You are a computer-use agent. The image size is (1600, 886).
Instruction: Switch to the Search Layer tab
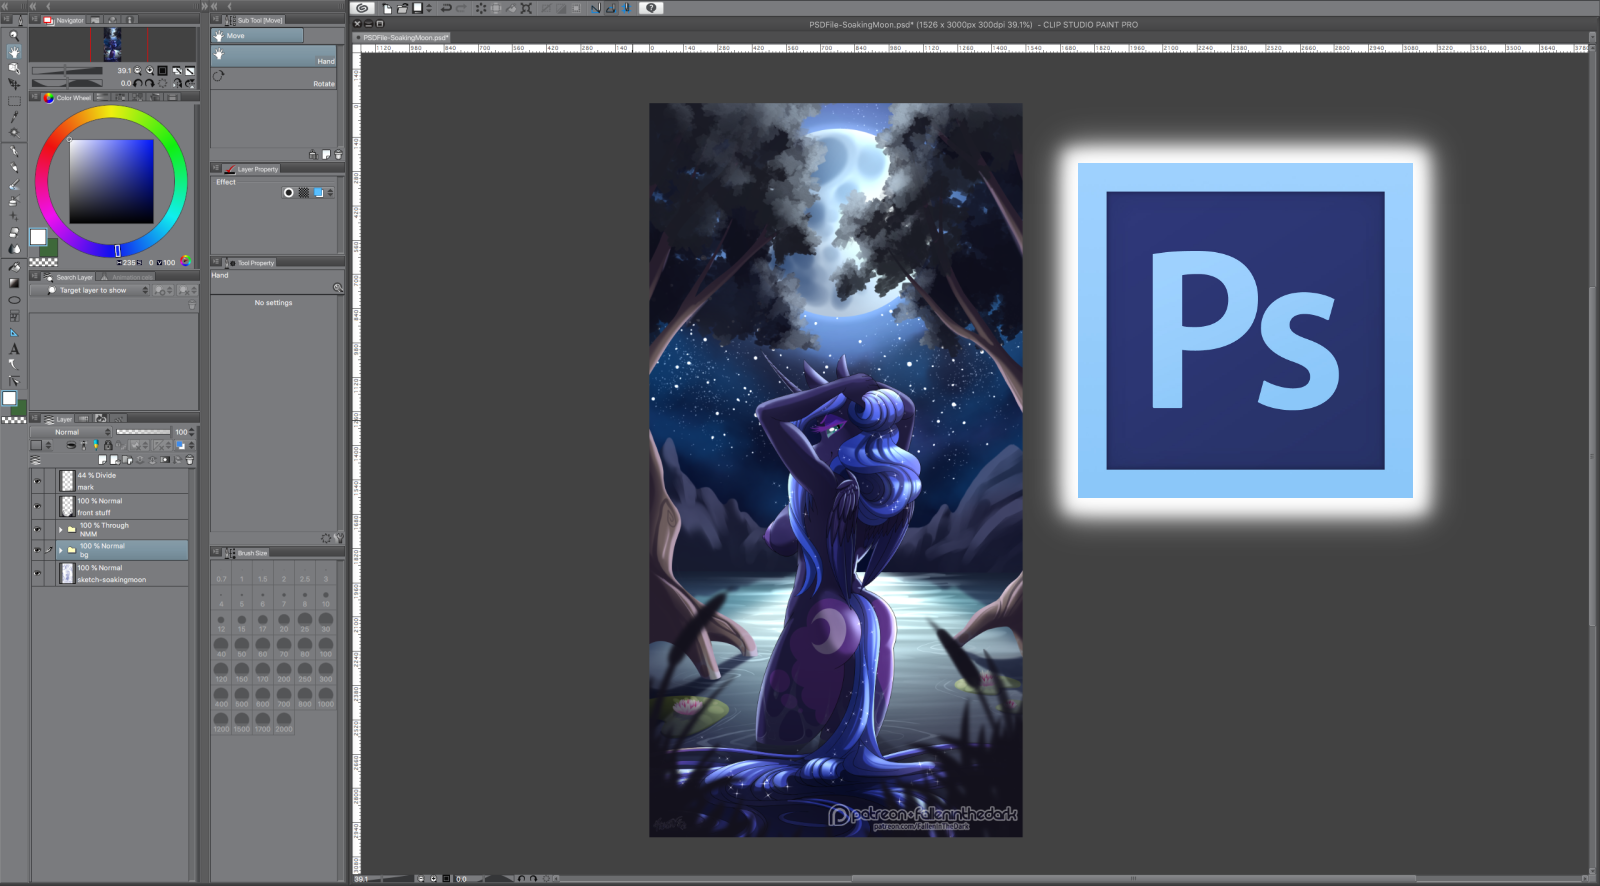(69, 277)
